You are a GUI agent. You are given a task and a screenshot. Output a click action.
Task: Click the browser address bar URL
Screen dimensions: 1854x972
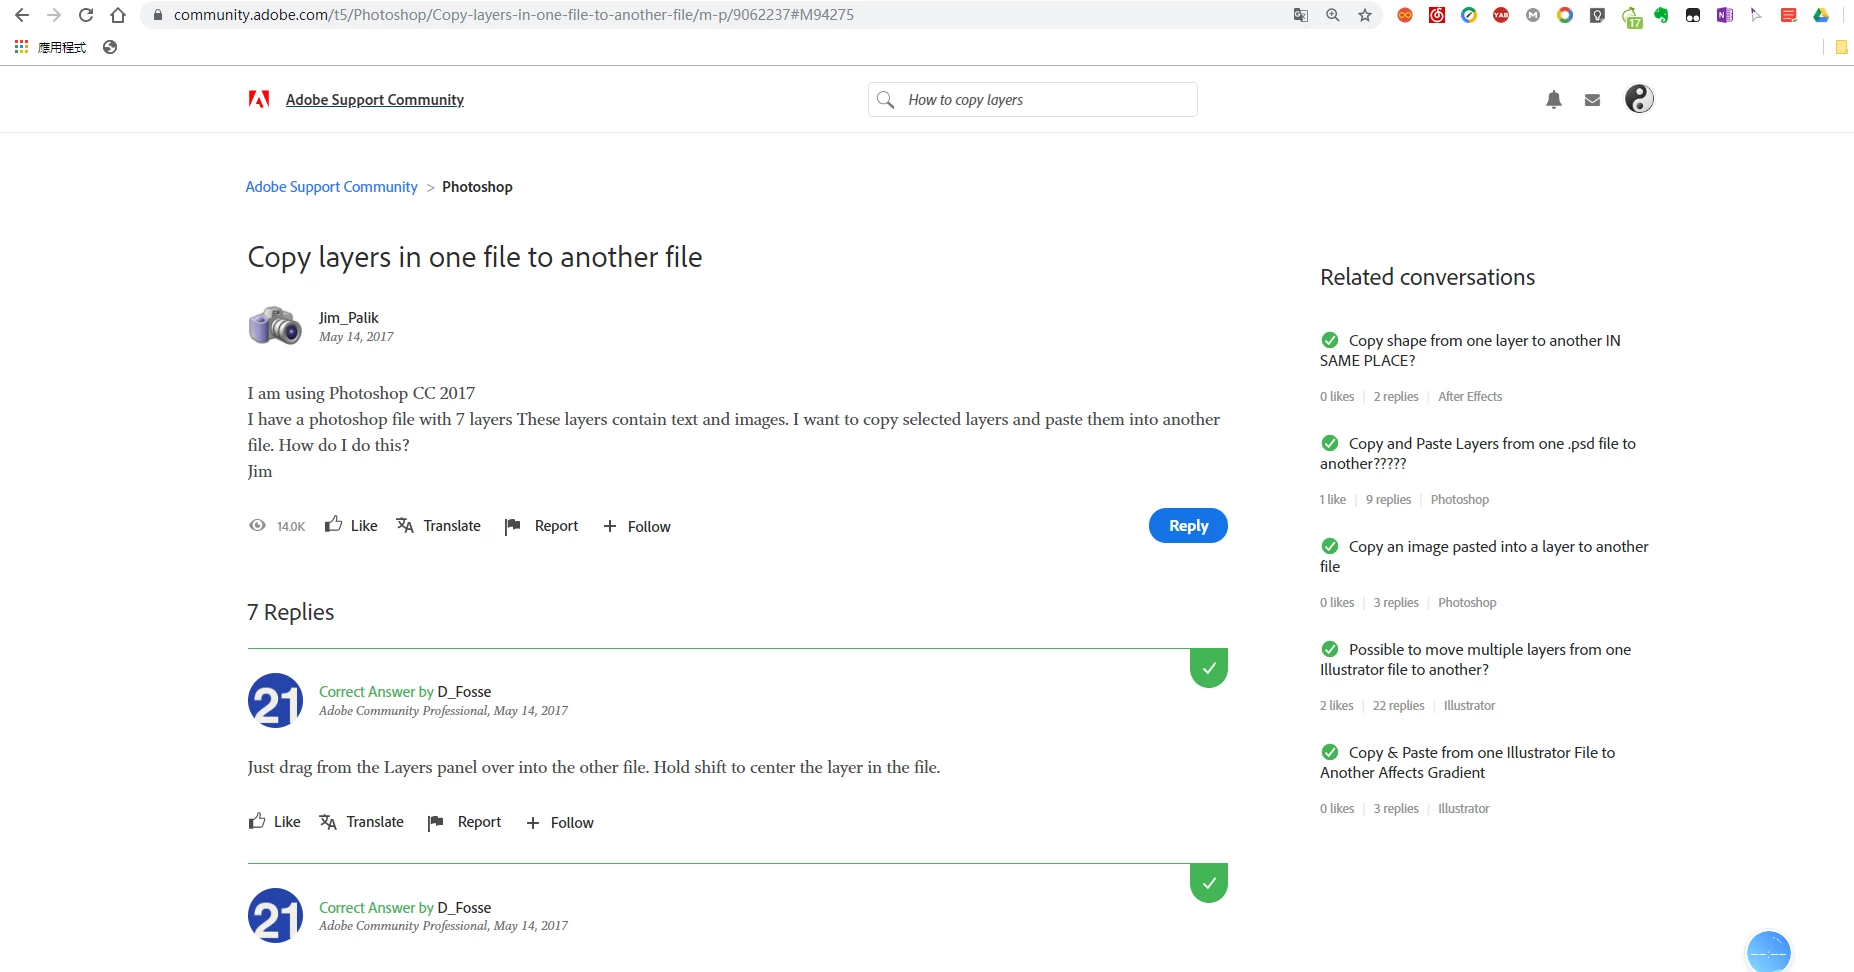(x=514, y=15)
